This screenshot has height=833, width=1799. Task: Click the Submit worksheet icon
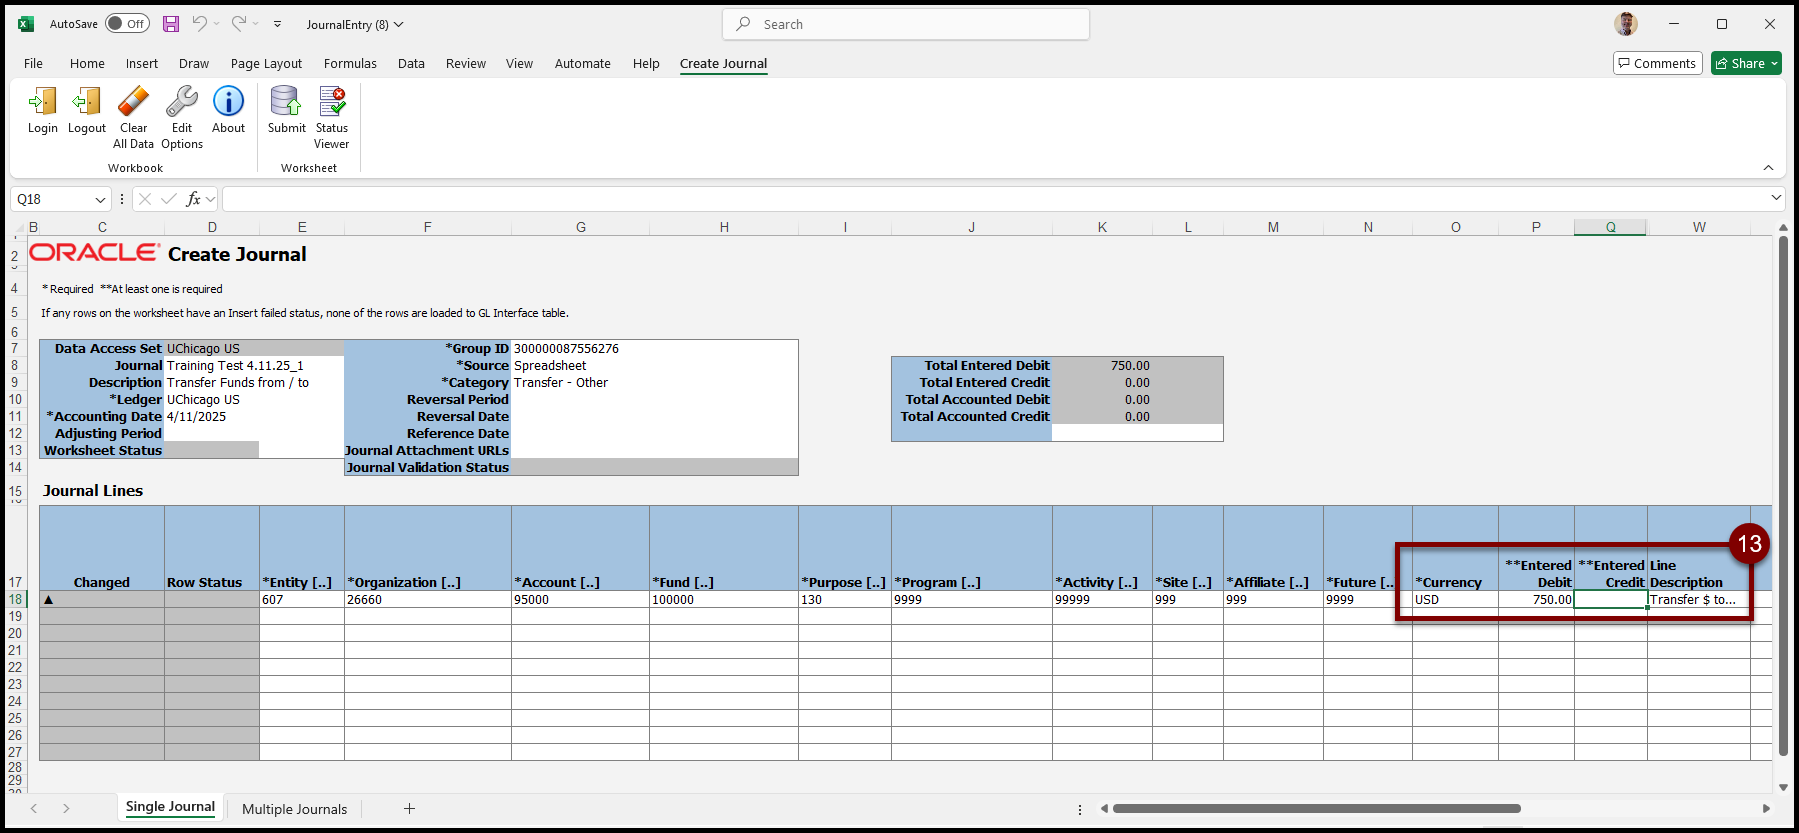pos(286,102)
